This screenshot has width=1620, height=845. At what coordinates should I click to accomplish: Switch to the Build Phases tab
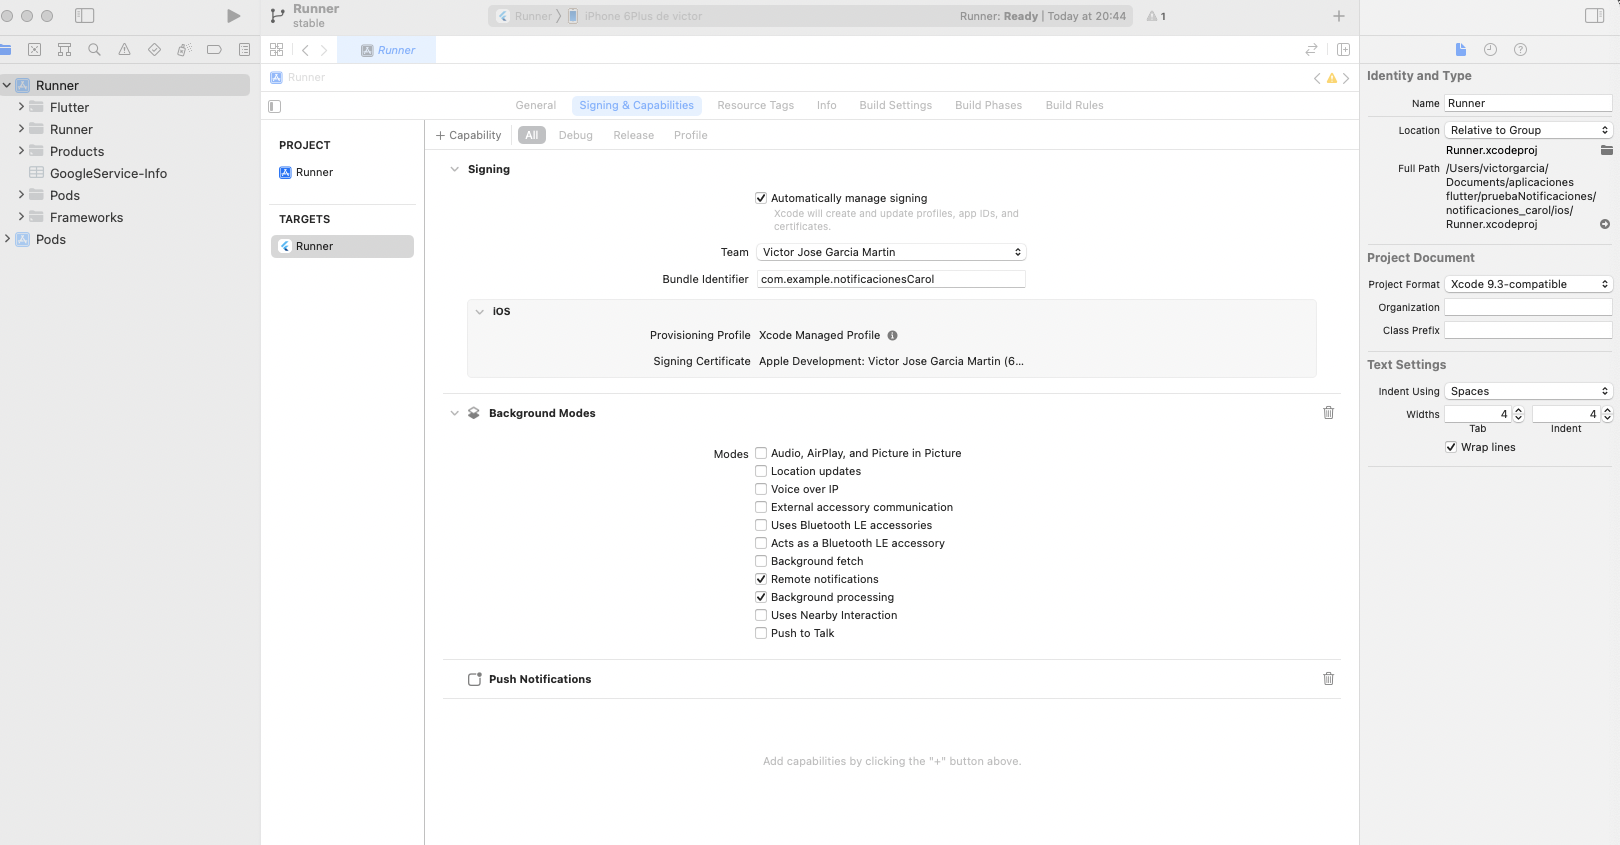click(x=988, y=105)
